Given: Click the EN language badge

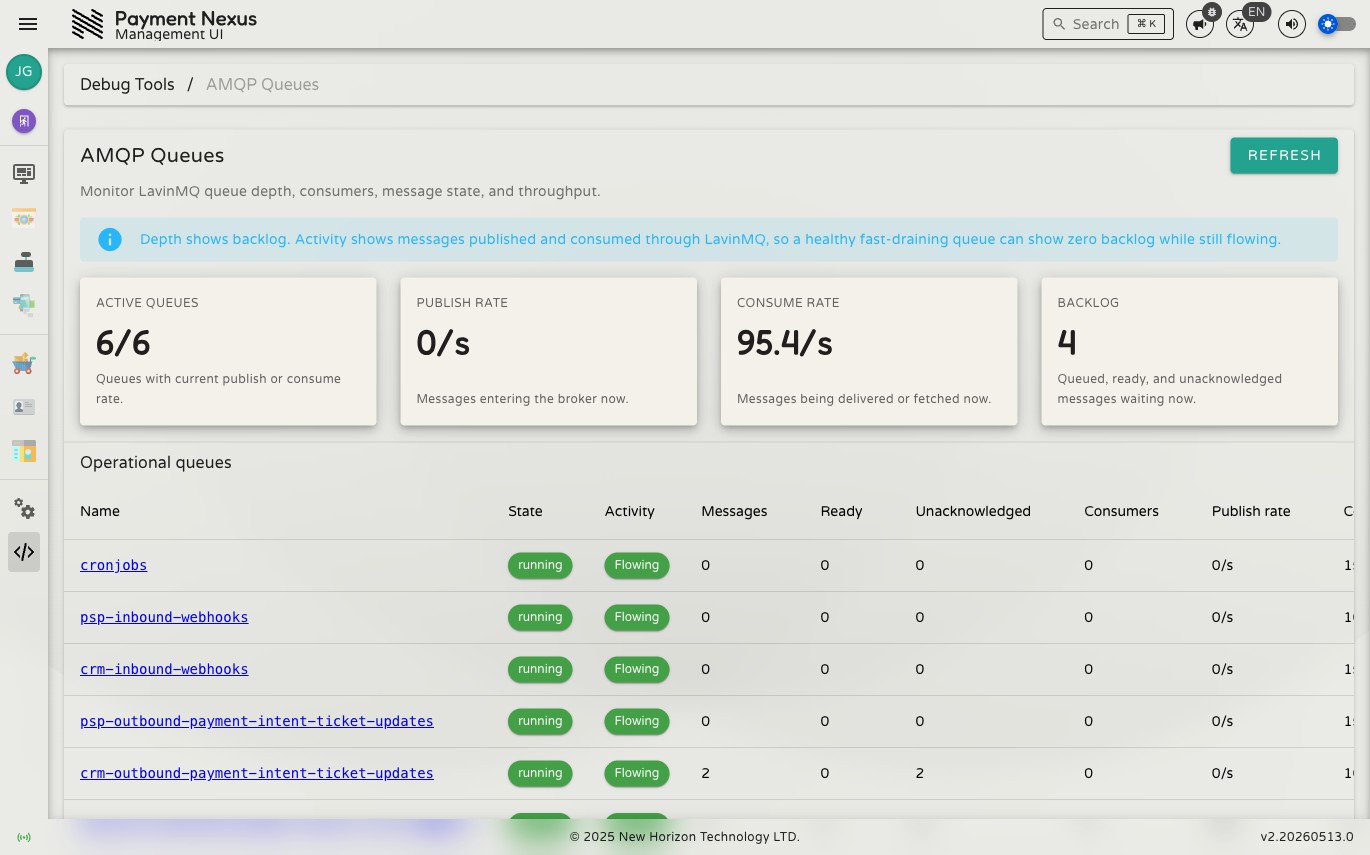Looking at the screenshot, I should 1257,12.
